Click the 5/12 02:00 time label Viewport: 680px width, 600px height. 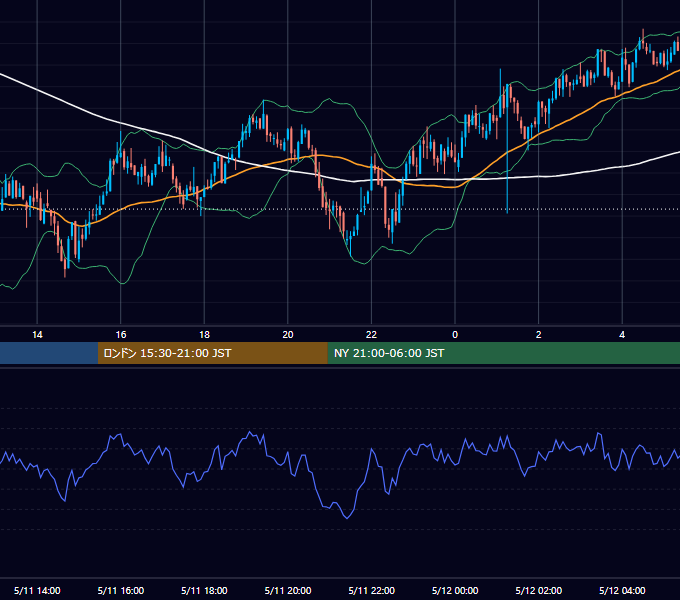tap(539, 590)
